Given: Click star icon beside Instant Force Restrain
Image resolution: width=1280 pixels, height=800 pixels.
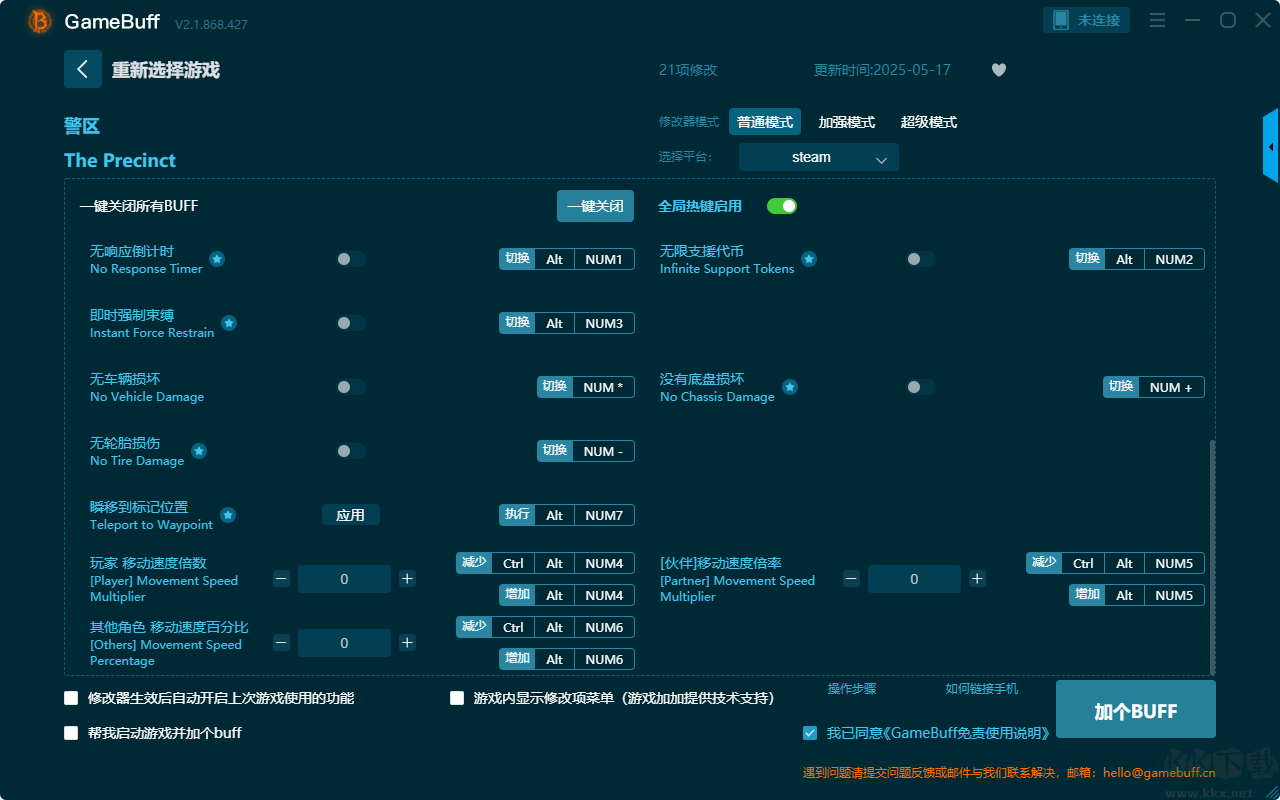Looking at the screenshot, I should pos(229,323).
